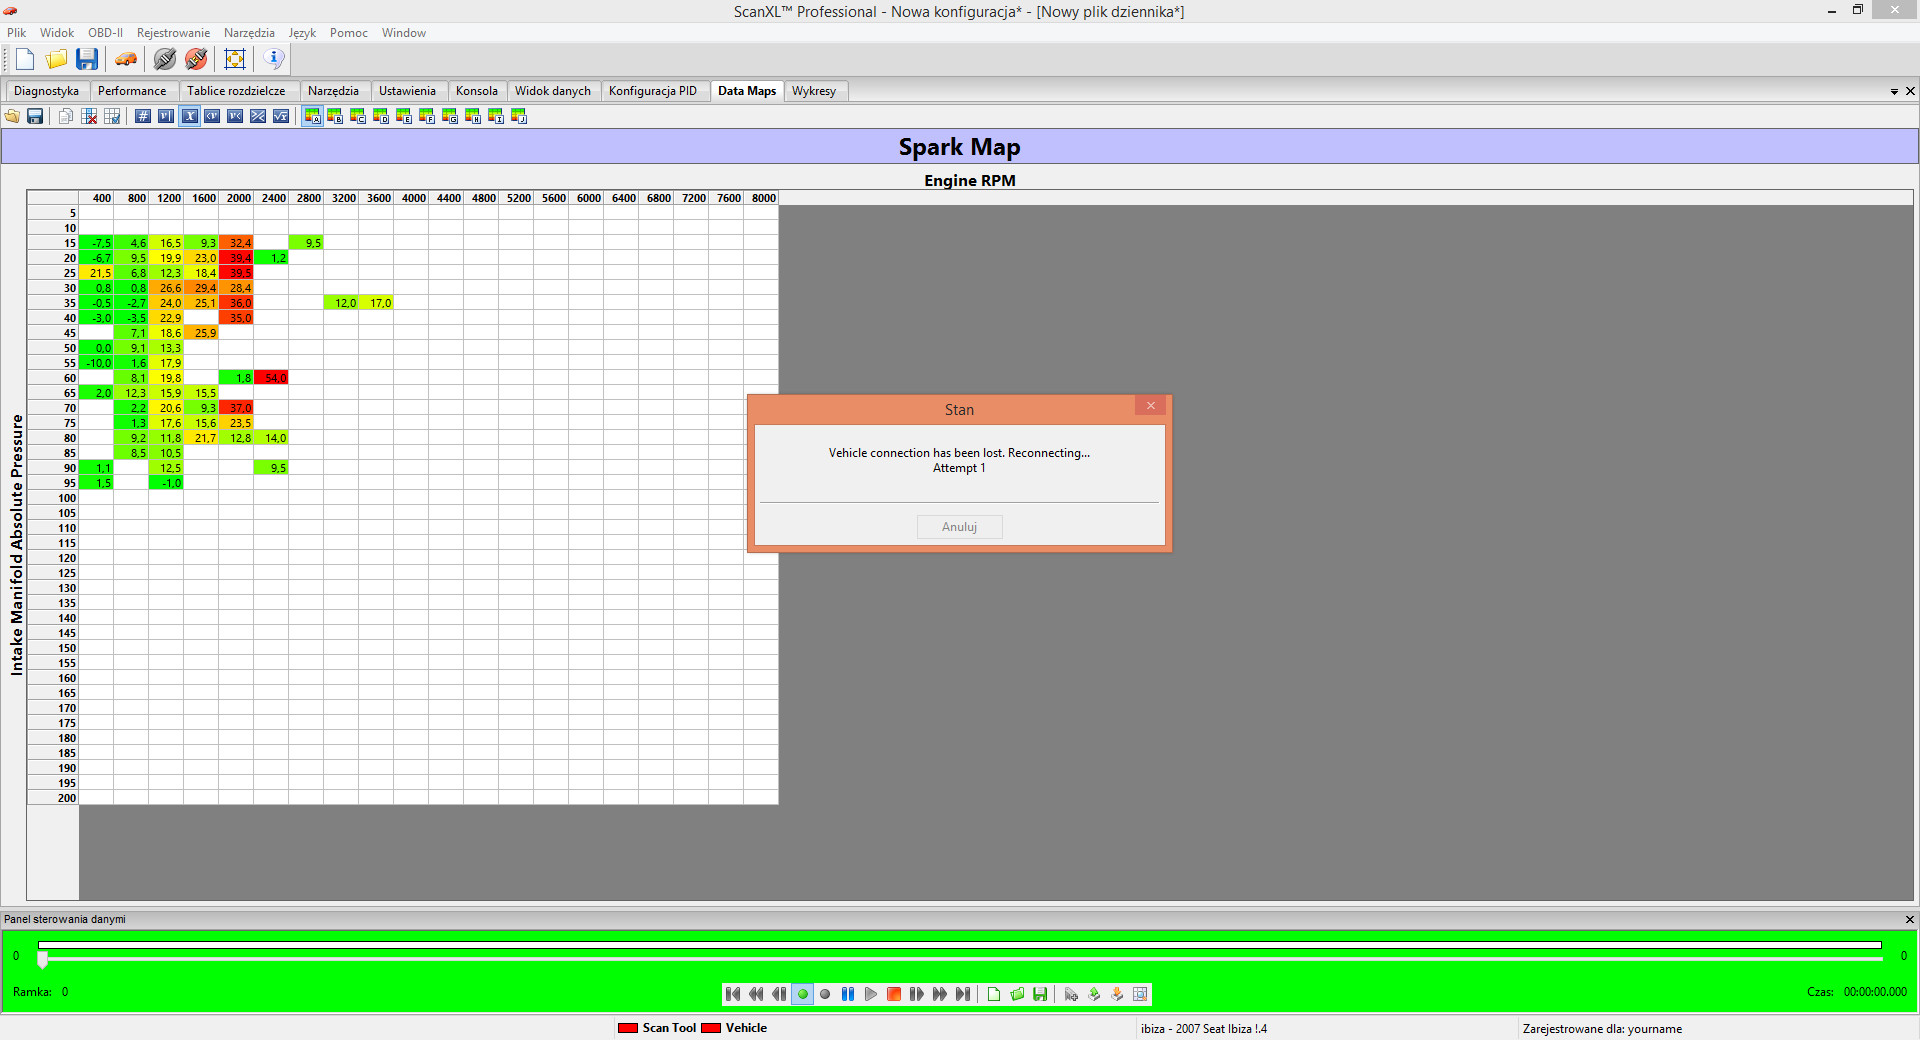This screenshot has width=1920, height=1040.
Task: Jump to last frame of log
Action: [x=963, y=994]
